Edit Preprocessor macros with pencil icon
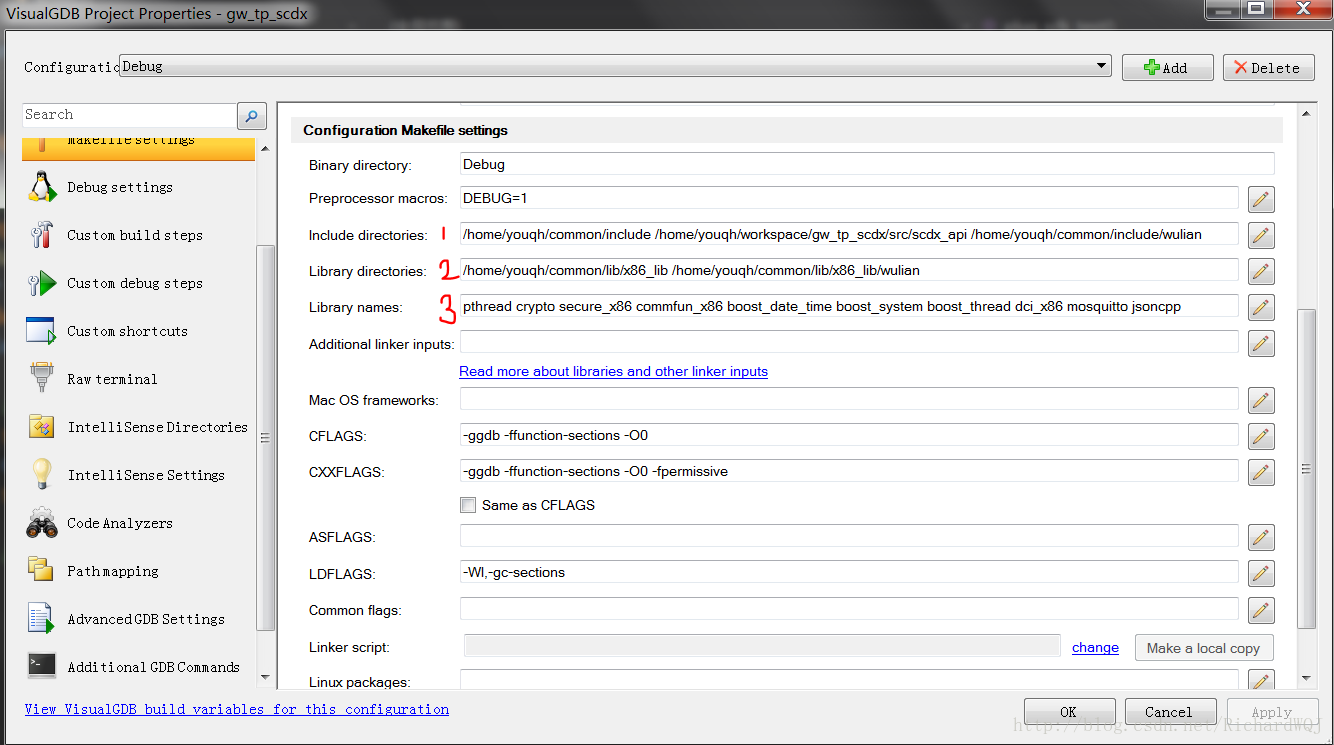 (1261, 199)
